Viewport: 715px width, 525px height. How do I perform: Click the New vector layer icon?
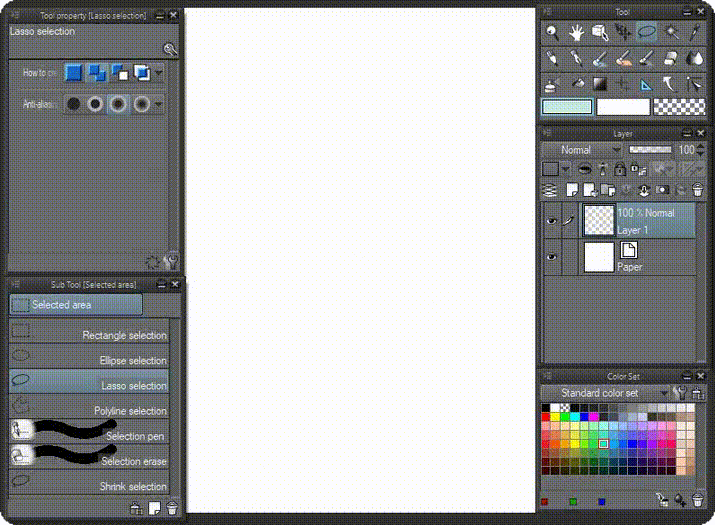(590, 190)
